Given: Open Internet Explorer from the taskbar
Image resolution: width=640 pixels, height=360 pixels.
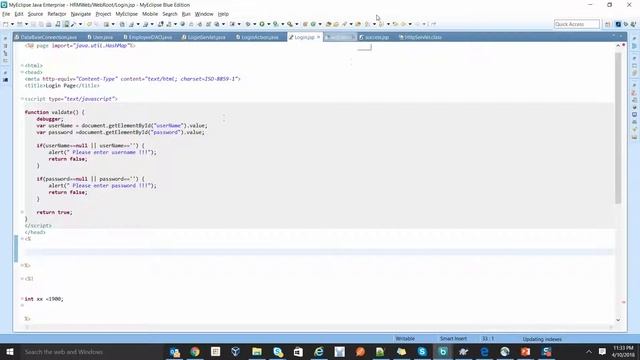Looking at the screenshot, I should pyautogui.click(x=319, y=352).
